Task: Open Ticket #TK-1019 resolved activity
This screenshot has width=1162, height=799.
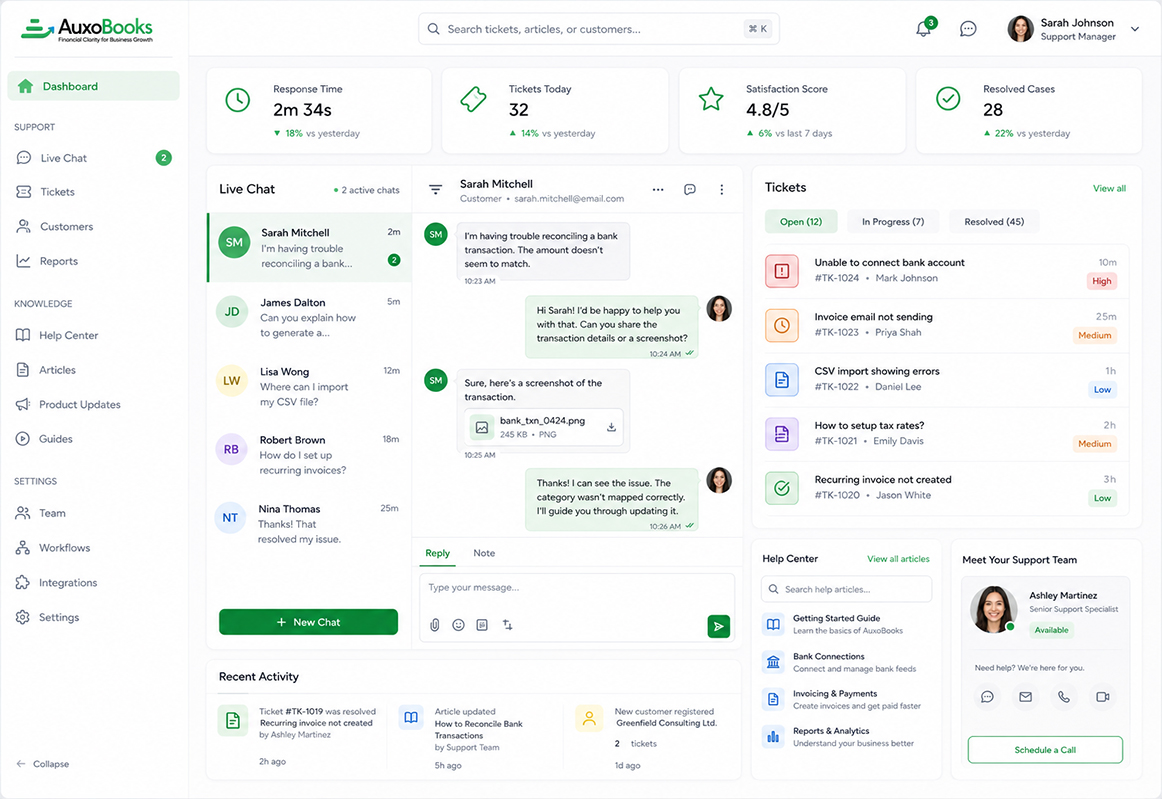Action: [298, 735]
